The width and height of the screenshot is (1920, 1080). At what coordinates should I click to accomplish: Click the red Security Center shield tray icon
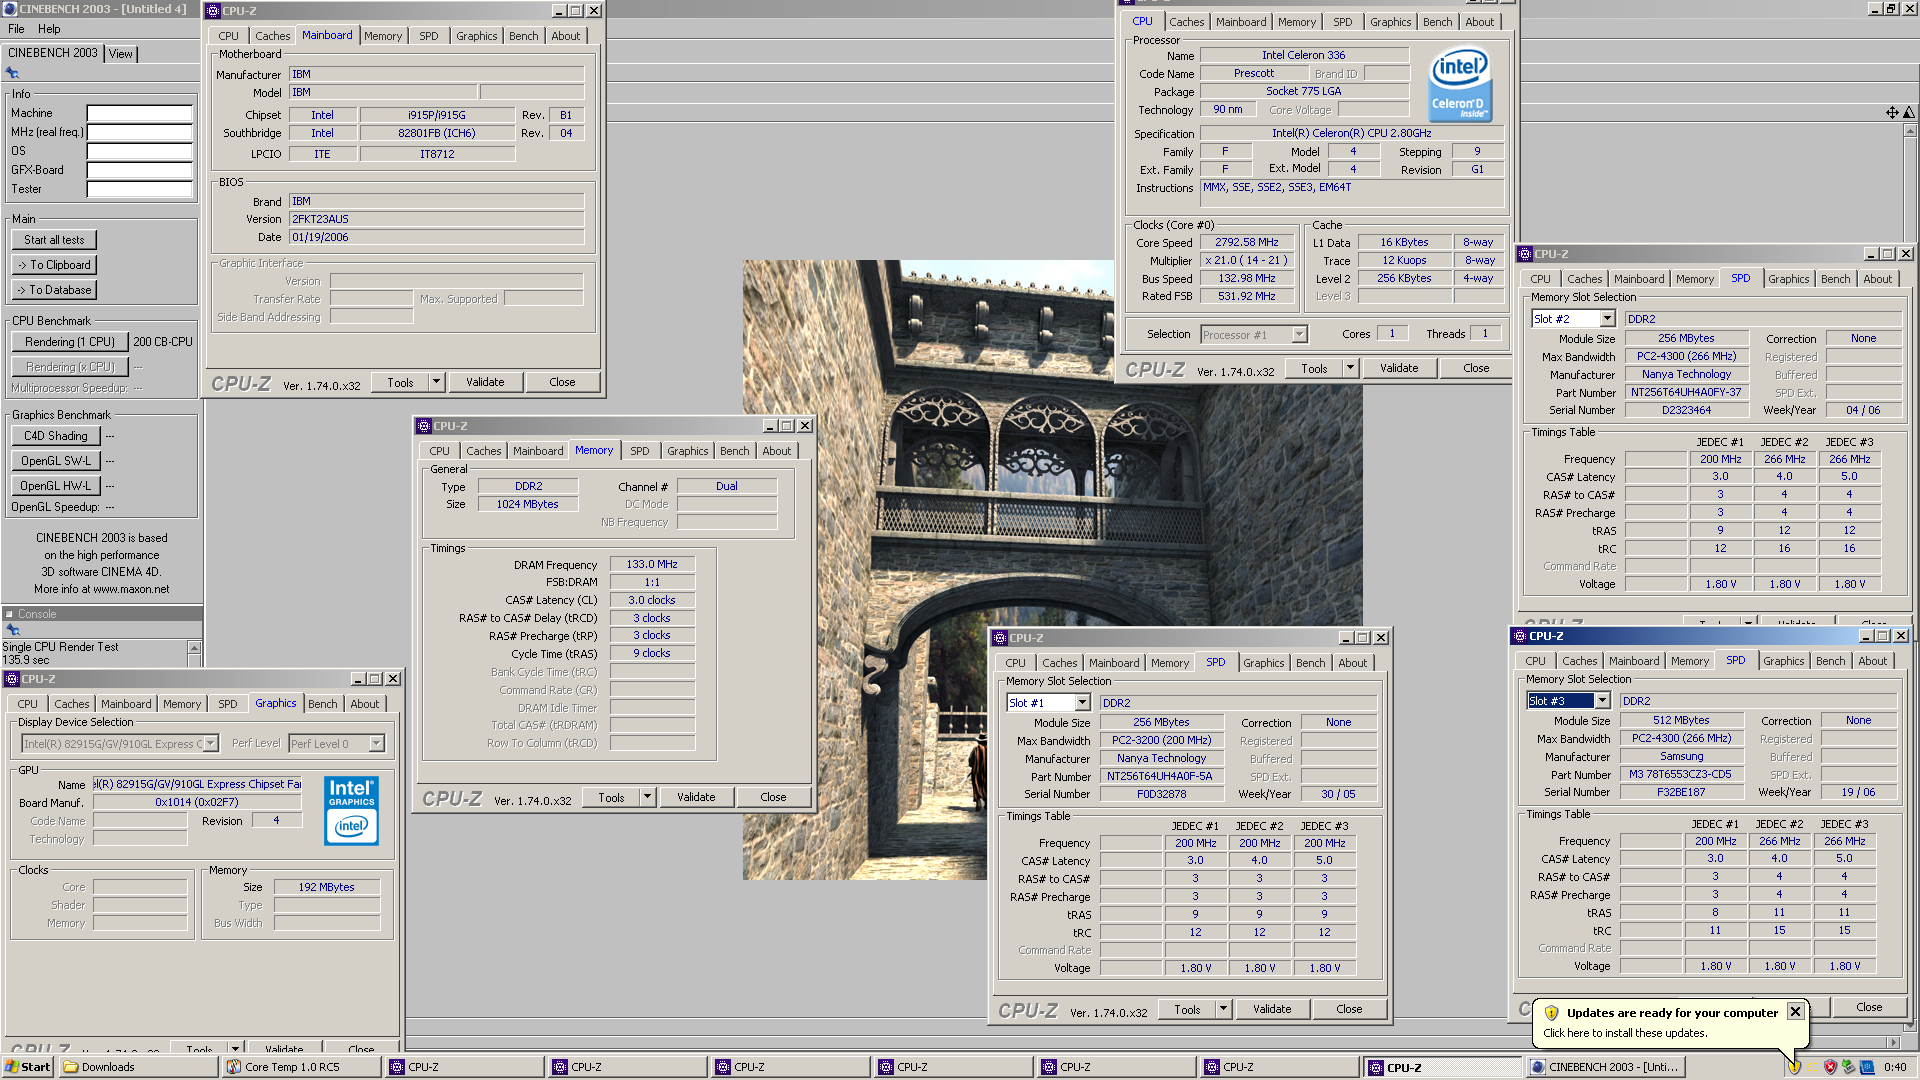click(x=1830, y=1067)
